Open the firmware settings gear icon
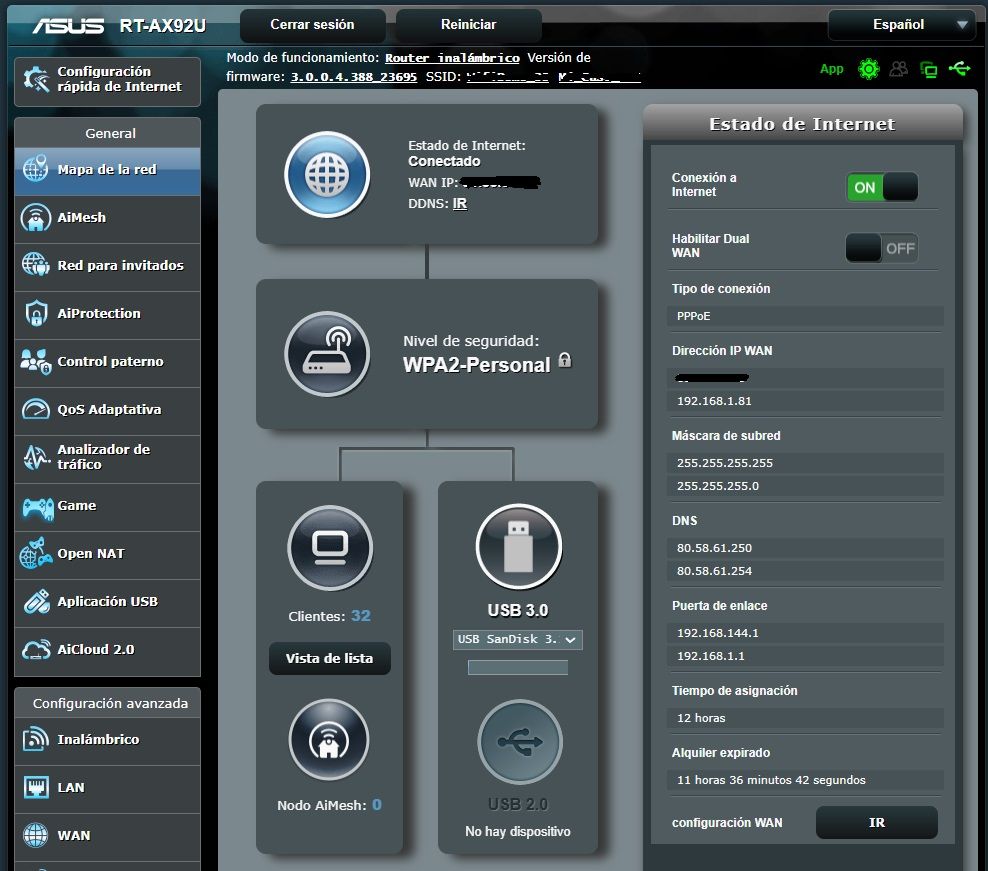The height and width of the screenshot is (871, 988). (868, 69)
